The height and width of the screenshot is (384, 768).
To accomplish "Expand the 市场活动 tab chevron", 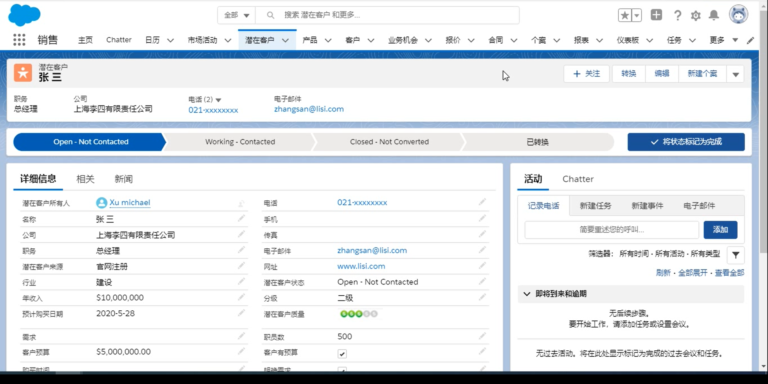I will point(228,41).
